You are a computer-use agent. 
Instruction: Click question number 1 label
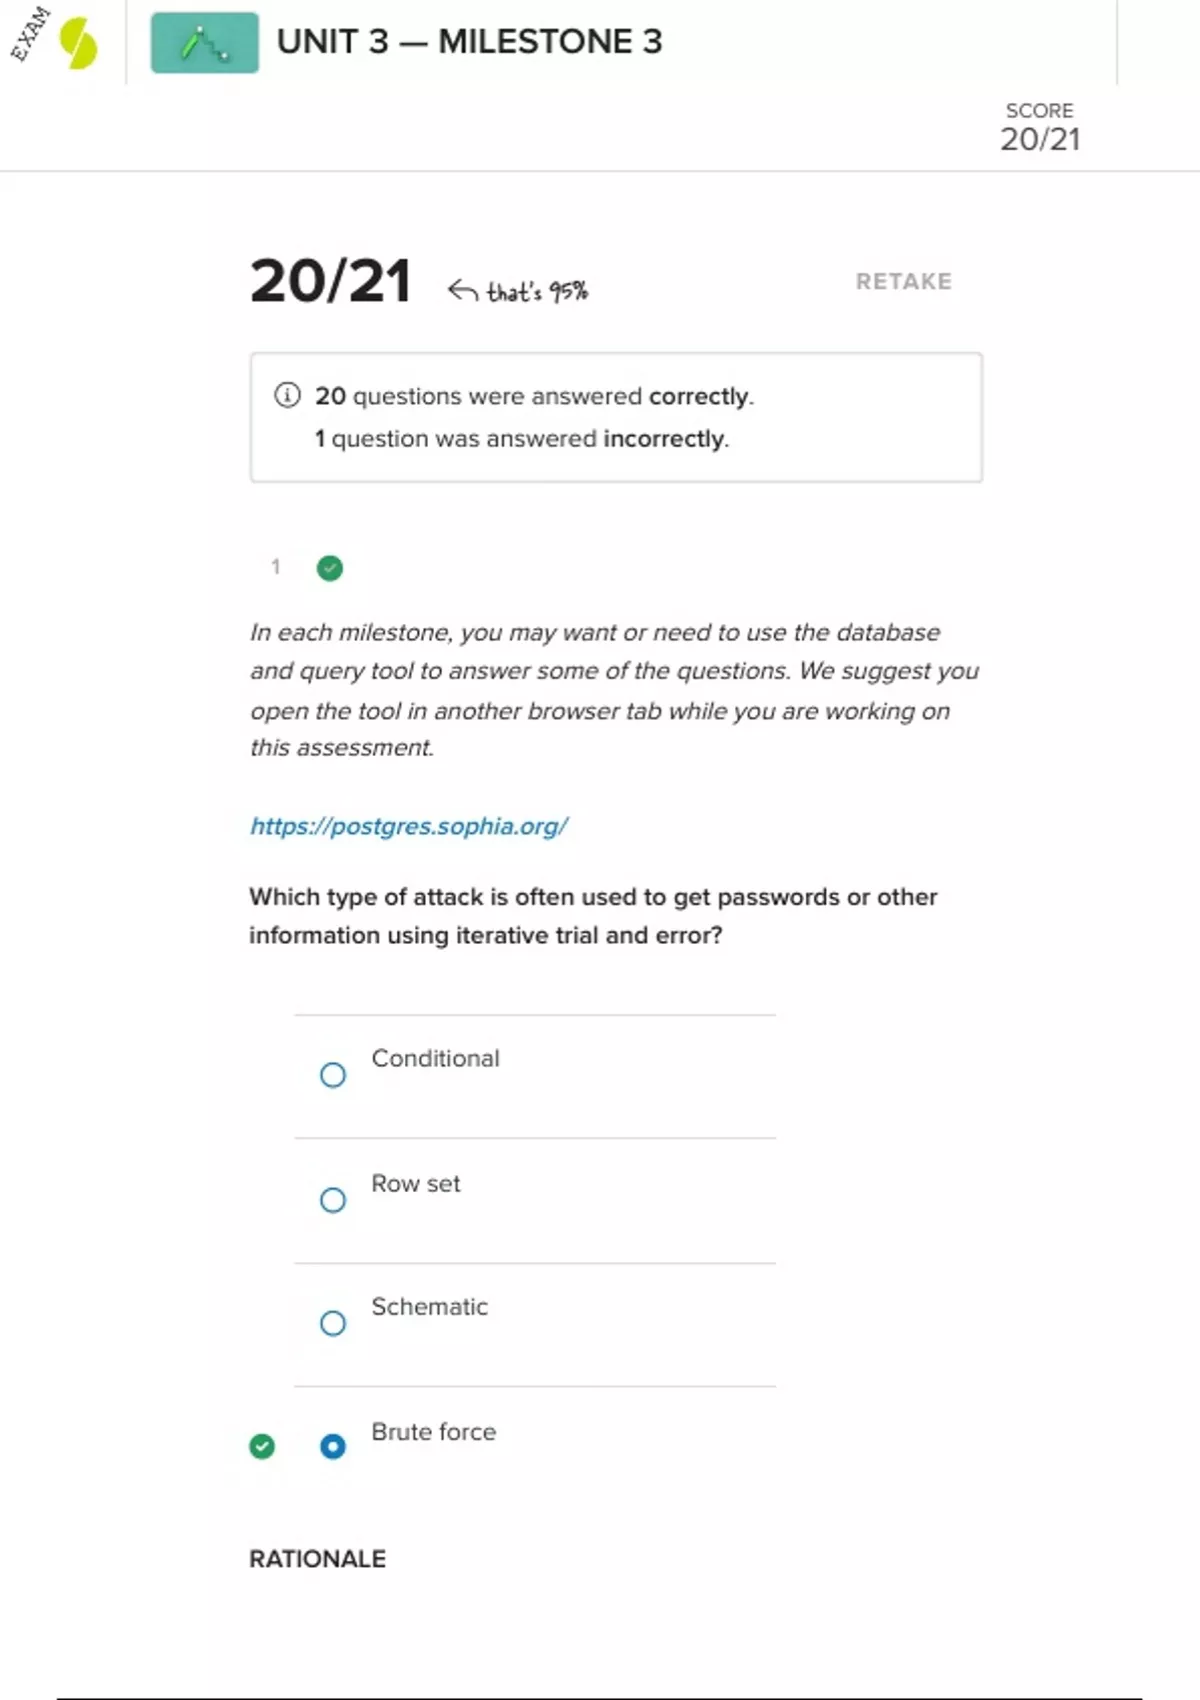tap(276, 567)
